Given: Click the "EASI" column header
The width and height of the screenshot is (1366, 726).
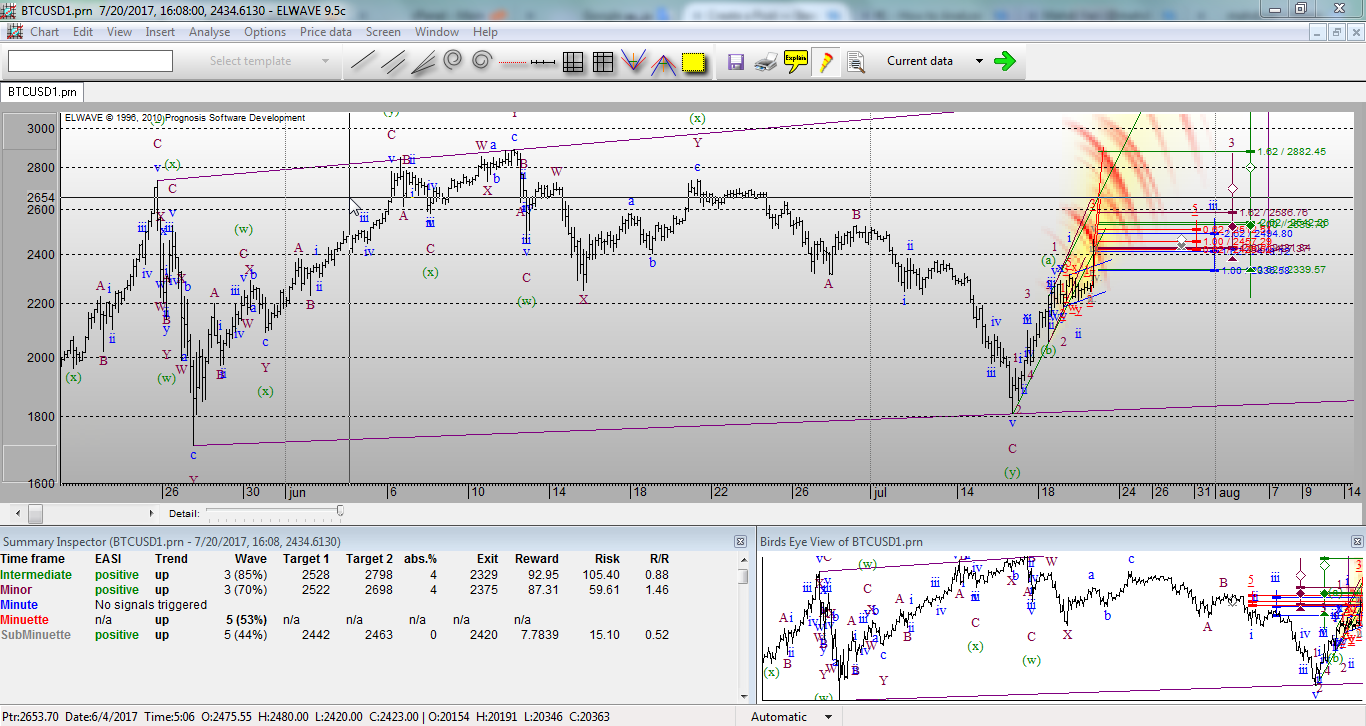Looking at the screenshot, I should 108,559.
